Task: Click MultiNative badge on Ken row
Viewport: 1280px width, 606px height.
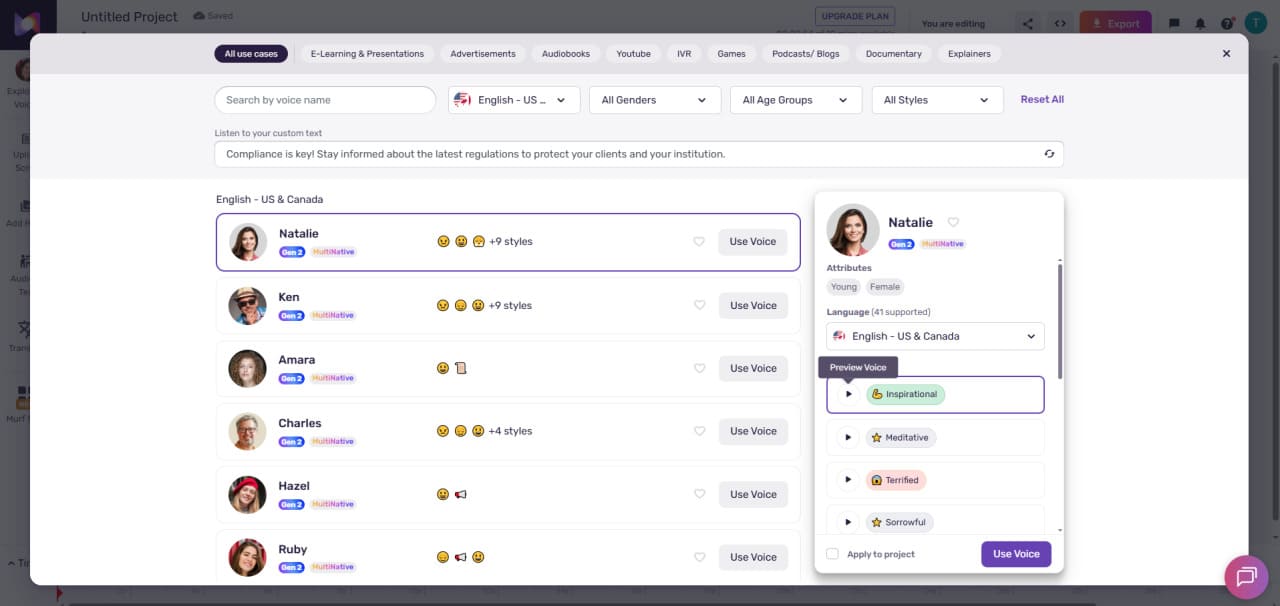Action: tap(333, 315)
